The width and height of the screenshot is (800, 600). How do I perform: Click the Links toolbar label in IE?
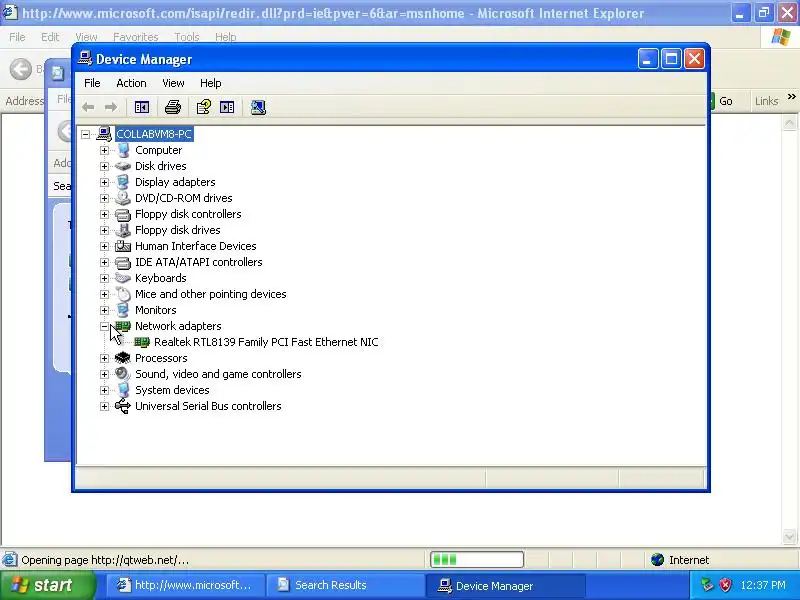coord(766,101)
